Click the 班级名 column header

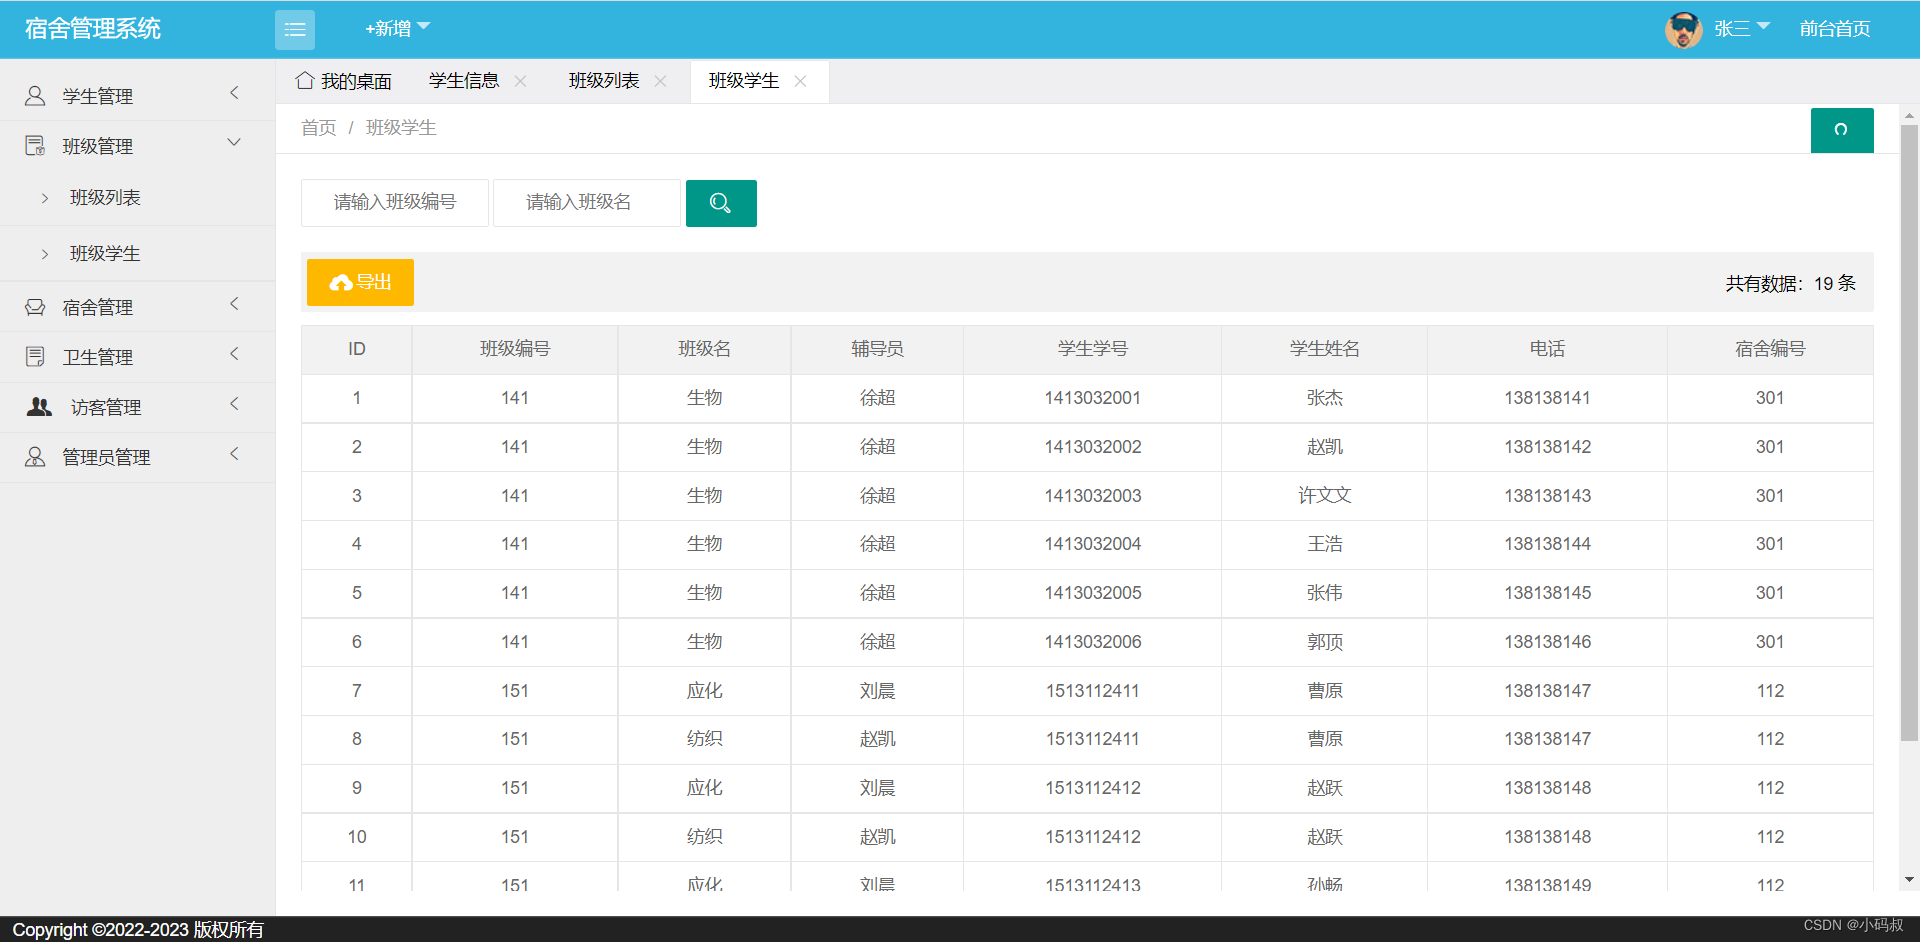[705, 349]
